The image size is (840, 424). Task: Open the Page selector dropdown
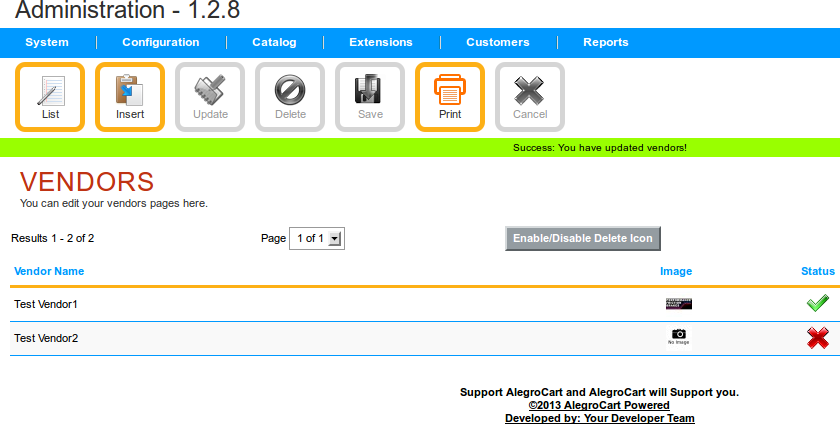point(317,239)
